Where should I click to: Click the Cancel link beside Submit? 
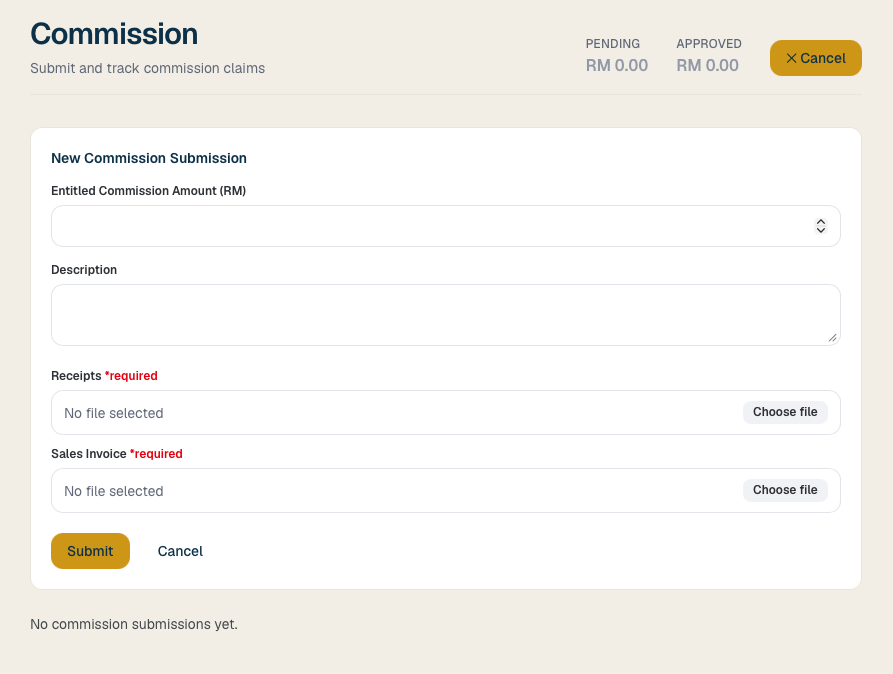coord(180,551)
